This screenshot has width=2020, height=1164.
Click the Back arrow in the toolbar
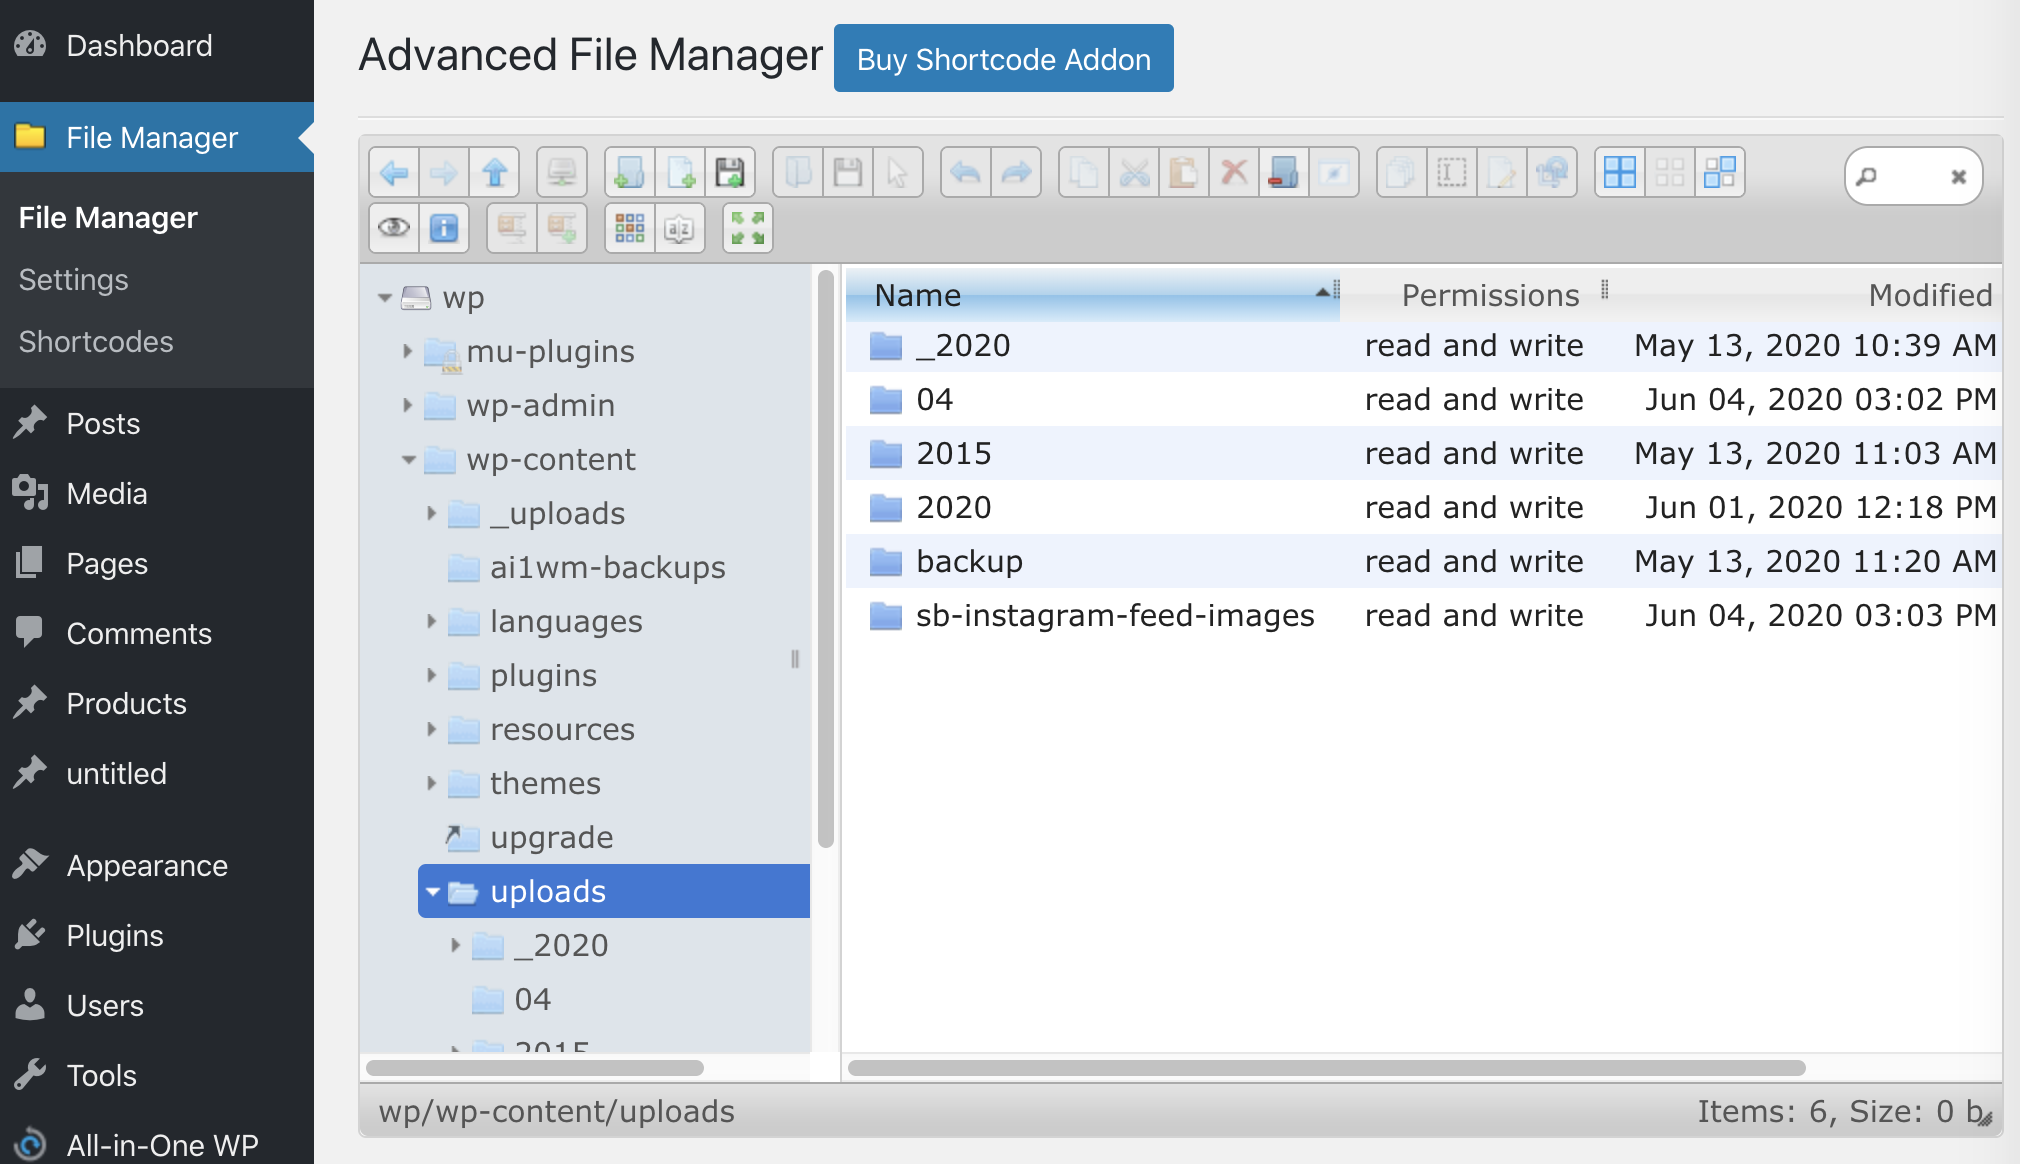click(x=394, y=173)
